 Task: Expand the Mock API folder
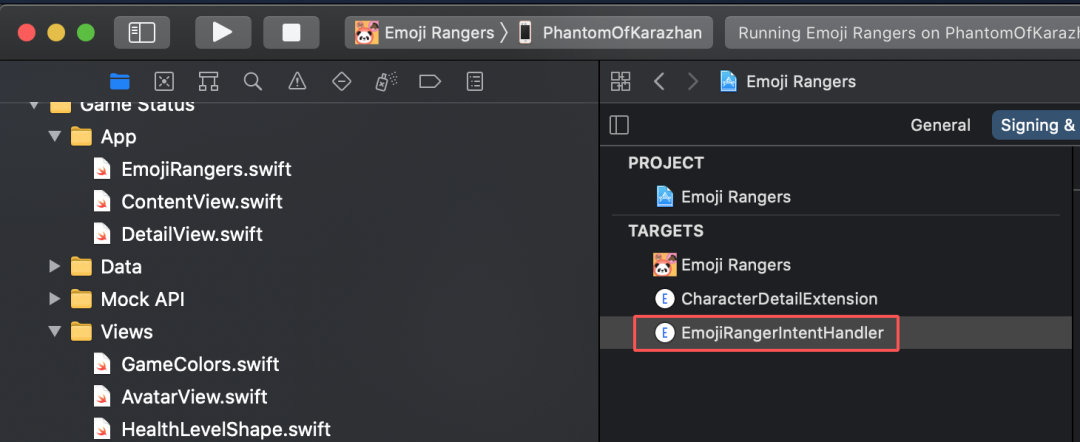(55, 299)
